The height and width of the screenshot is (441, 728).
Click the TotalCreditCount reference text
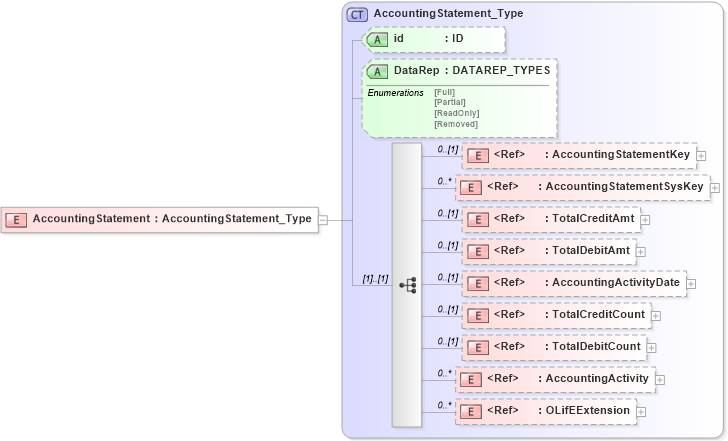click(598, 315)
